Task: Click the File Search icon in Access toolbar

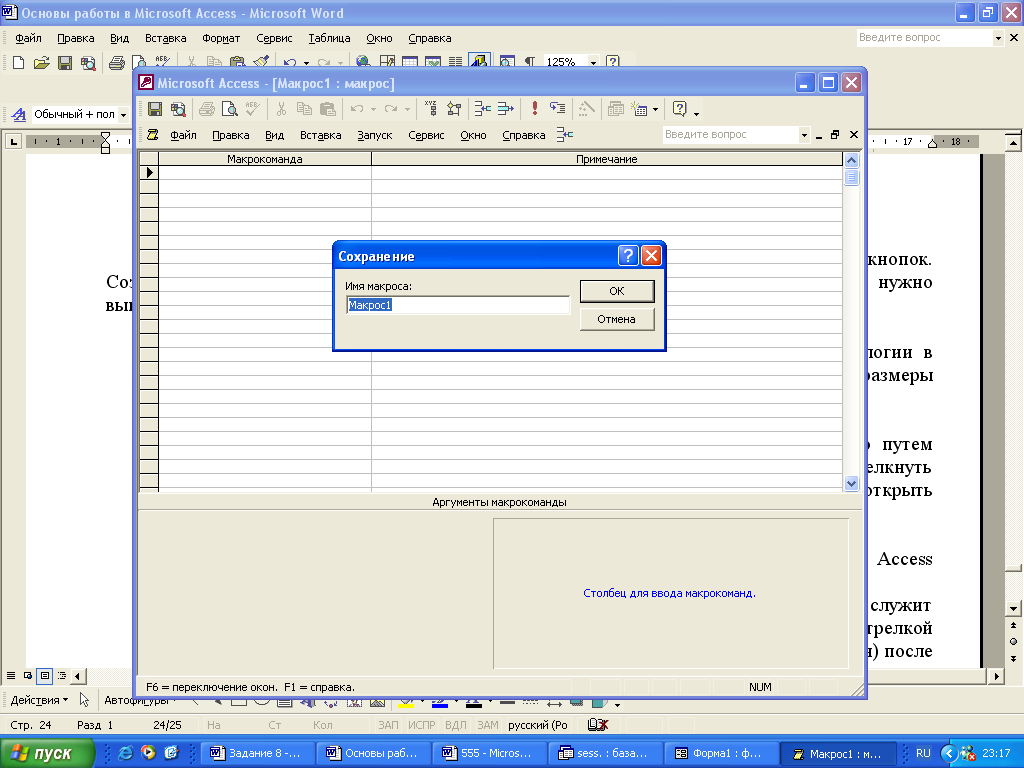Action: pos(178,109)
